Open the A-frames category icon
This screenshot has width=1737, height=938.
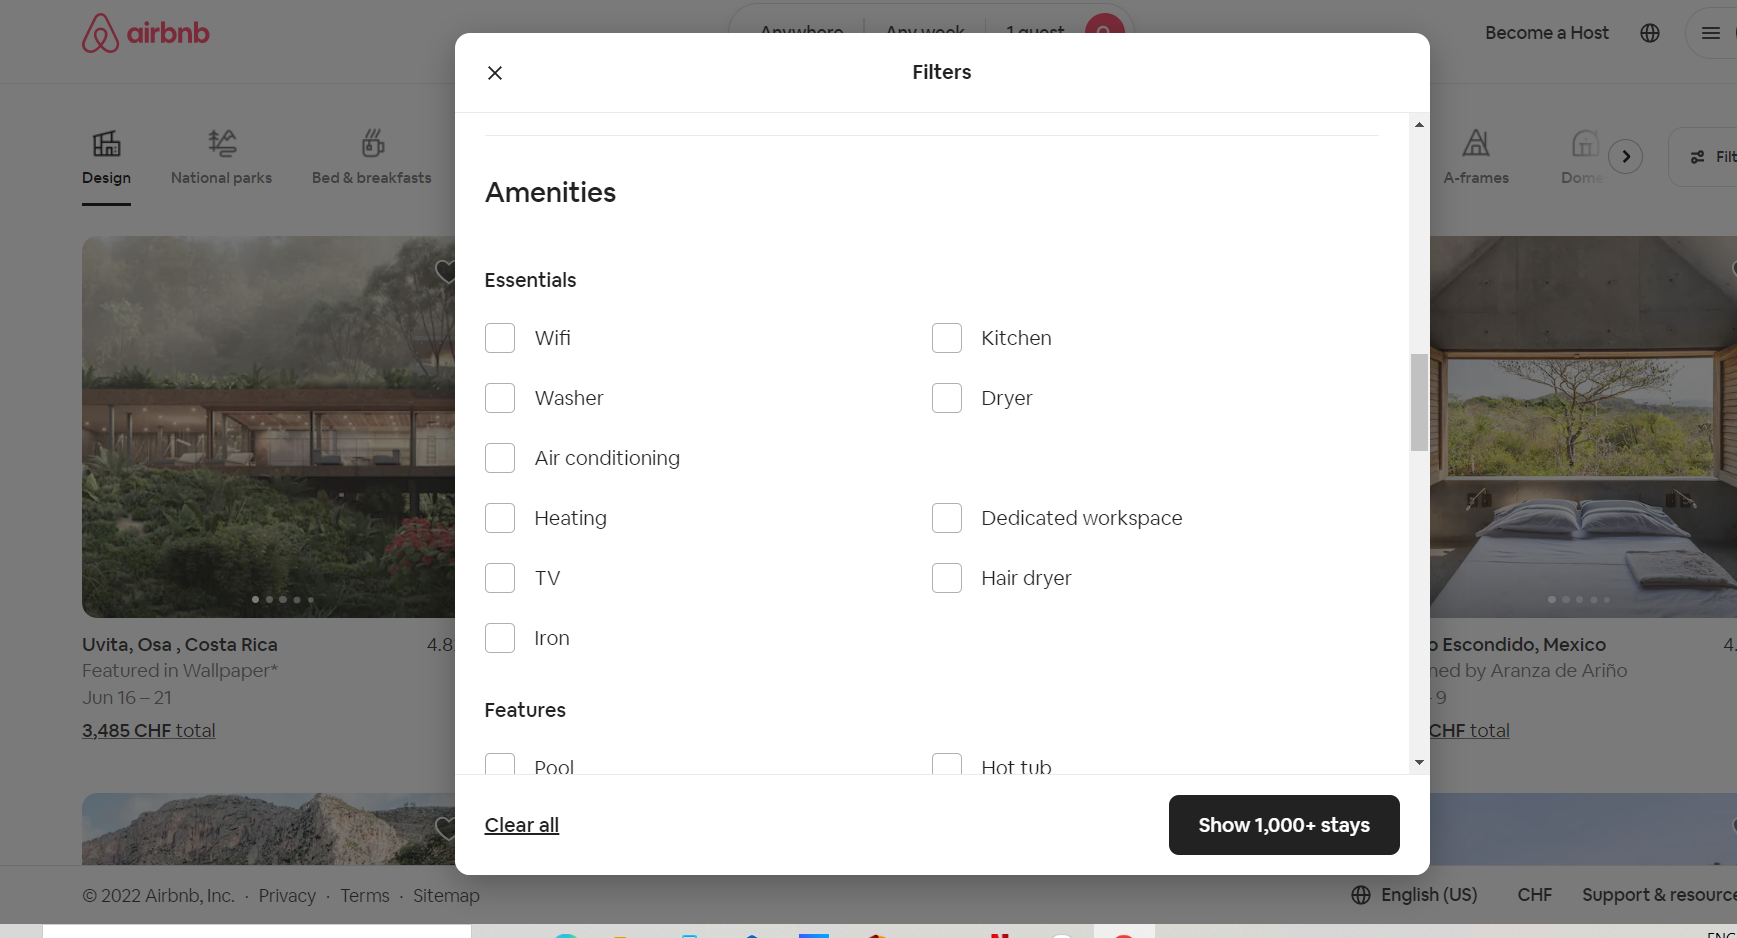coord(1476,143)
